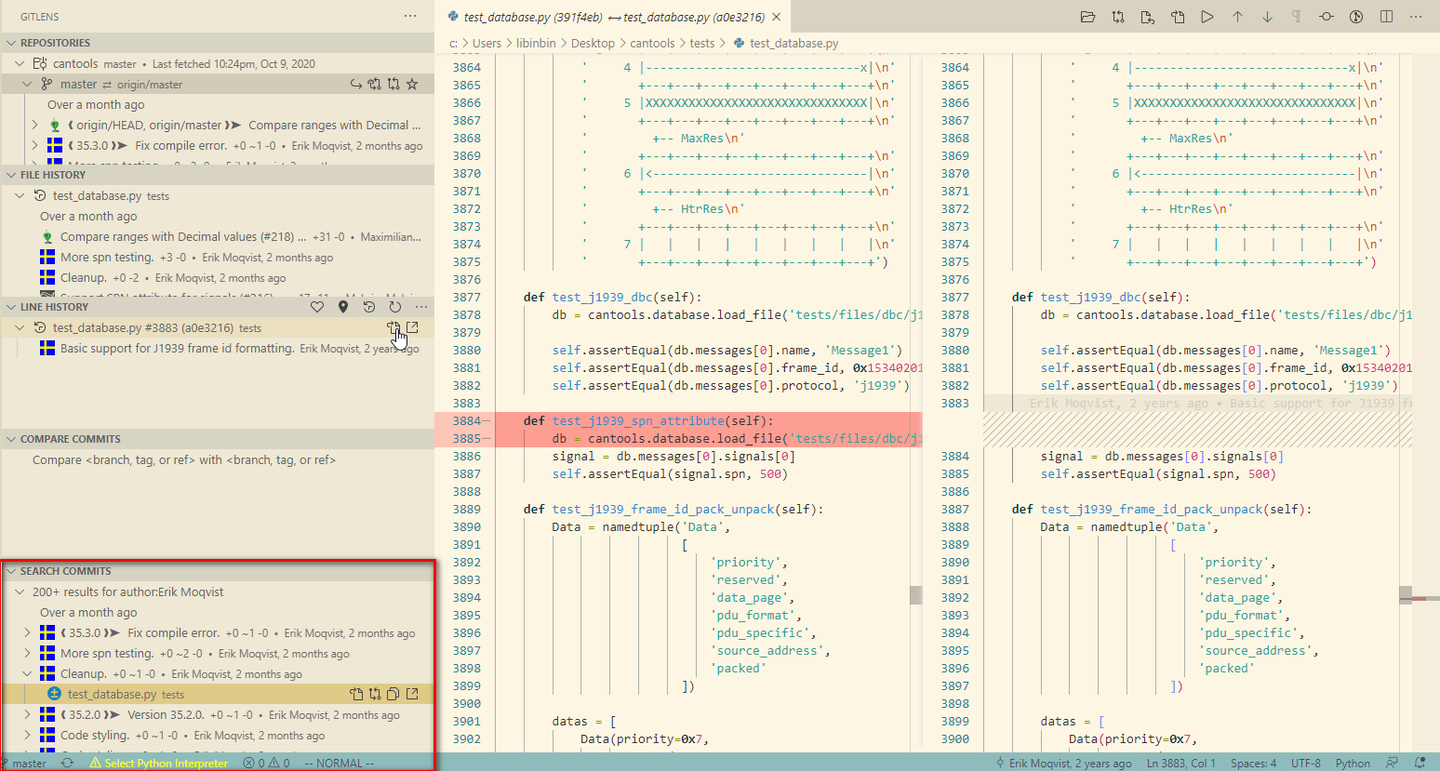The height and width of the screenshot is (771, 1440).
Task: Go to next change with down arrow
Action: pyautogui.click(x=1268, y=17)
